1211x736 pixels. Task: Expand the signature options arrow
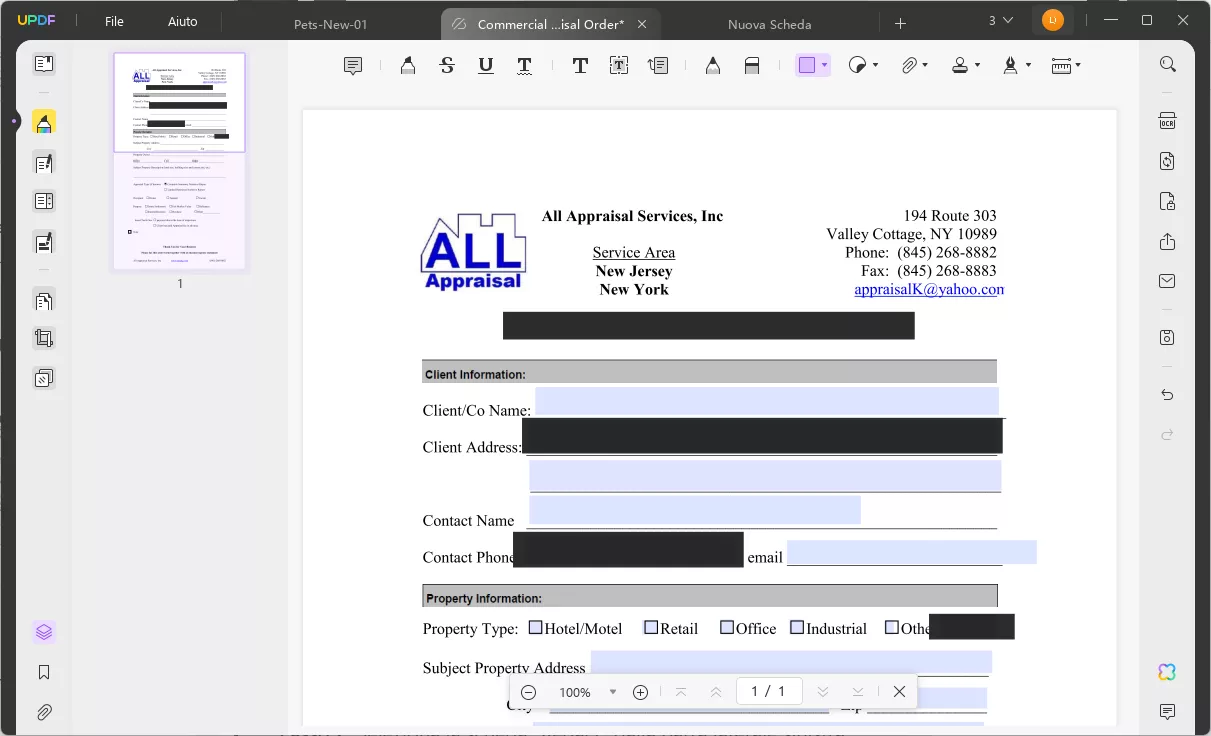pyautogui.click(x=1027, y=66)
